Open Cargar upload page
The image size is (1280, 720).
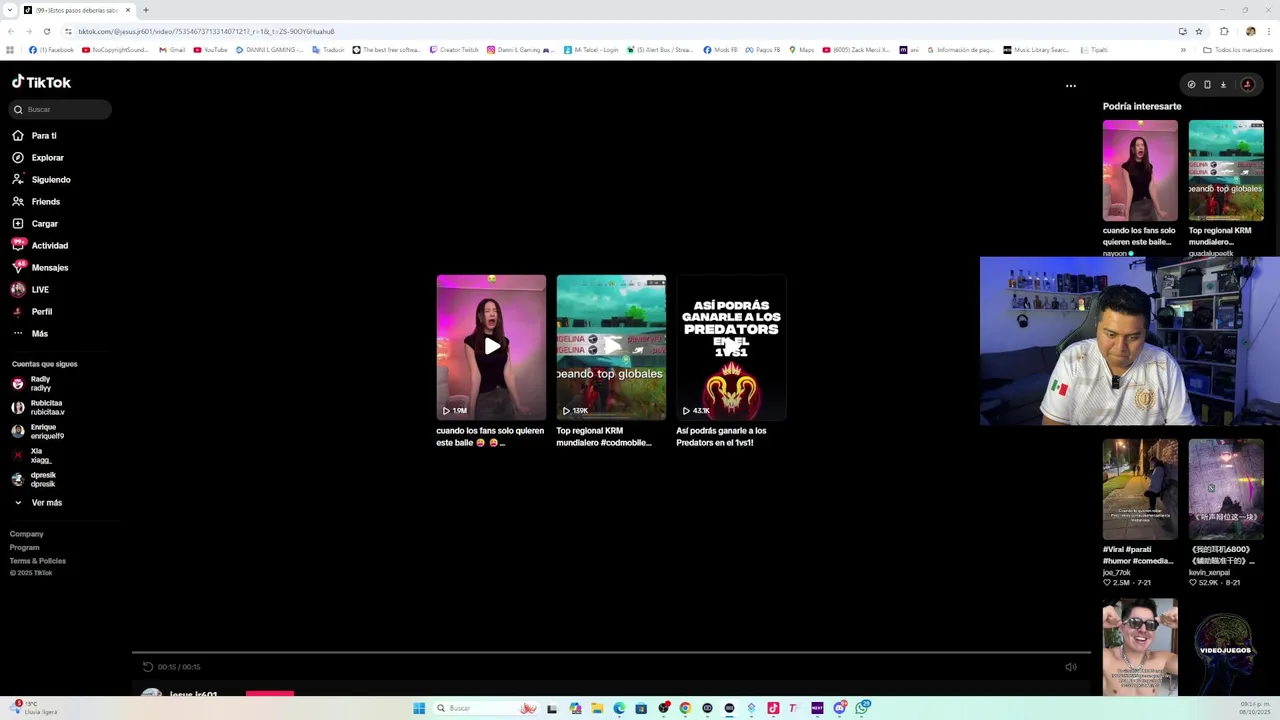(35, 224)
